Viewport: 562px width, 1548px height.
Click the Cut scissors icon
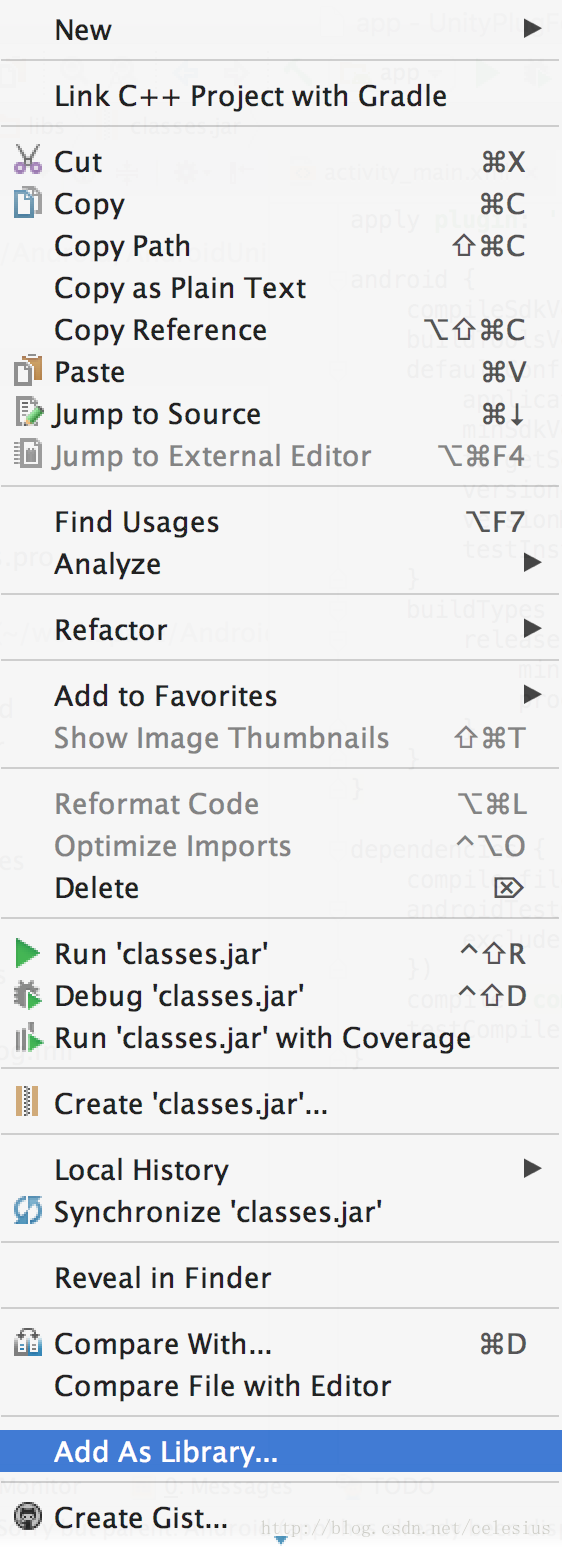(x=27, y=161)
